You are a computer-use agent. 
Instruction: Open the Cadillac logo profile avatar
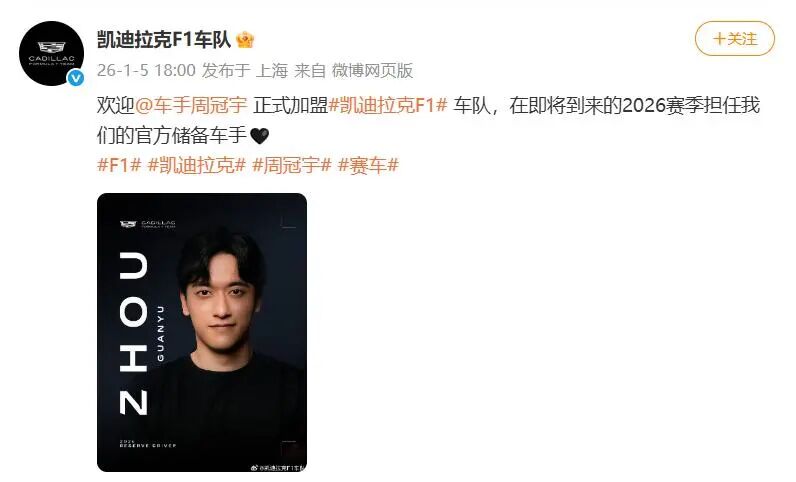click(x=51, y=53)
